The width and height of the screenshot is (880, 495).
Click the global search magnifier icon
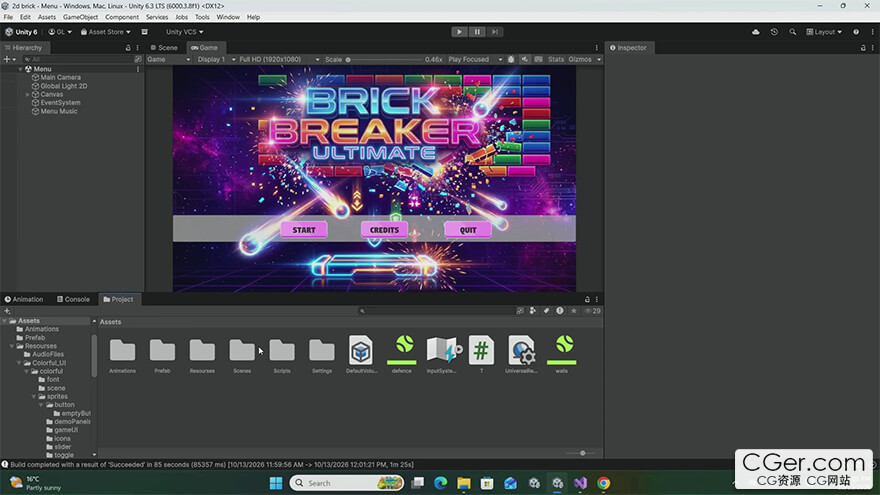coord(792,32)
